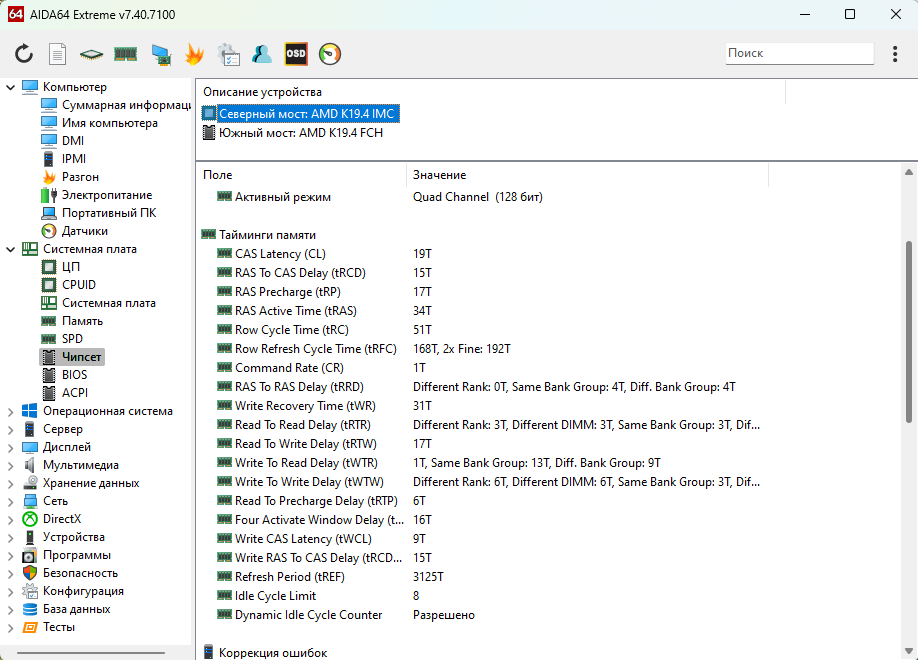Click the vertical scrollbar down arrow
Screen dimensions: 918x660
coord(909,651)
